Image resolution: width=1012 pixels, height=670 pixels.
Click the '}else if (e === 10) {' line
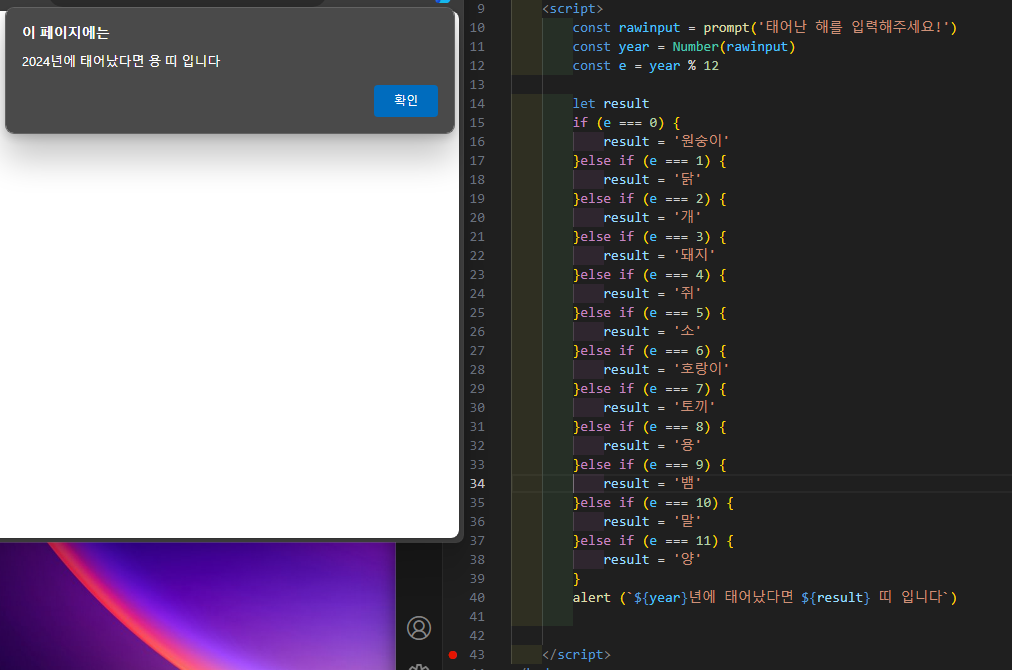pyautogui.click(x=653, y=503)
